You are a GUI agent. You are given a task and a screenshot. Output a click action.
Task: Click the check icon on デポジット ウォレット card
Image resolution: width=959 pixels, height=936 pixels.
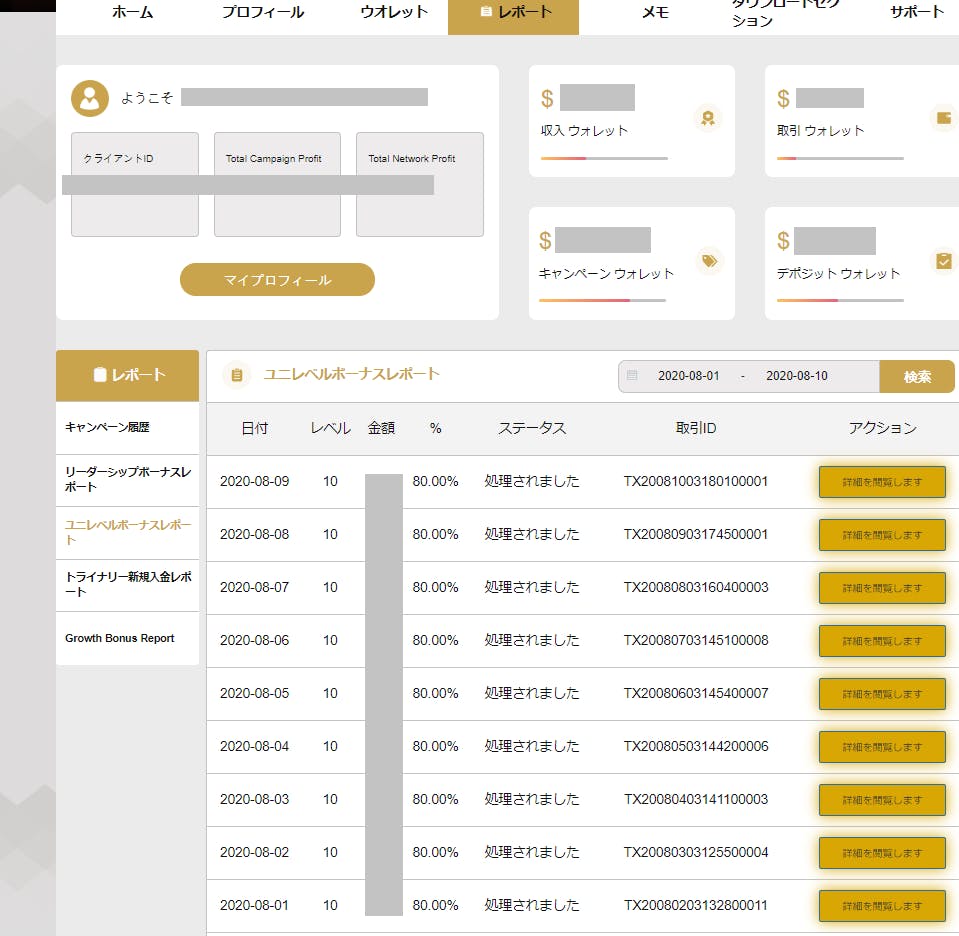[943, 261]
